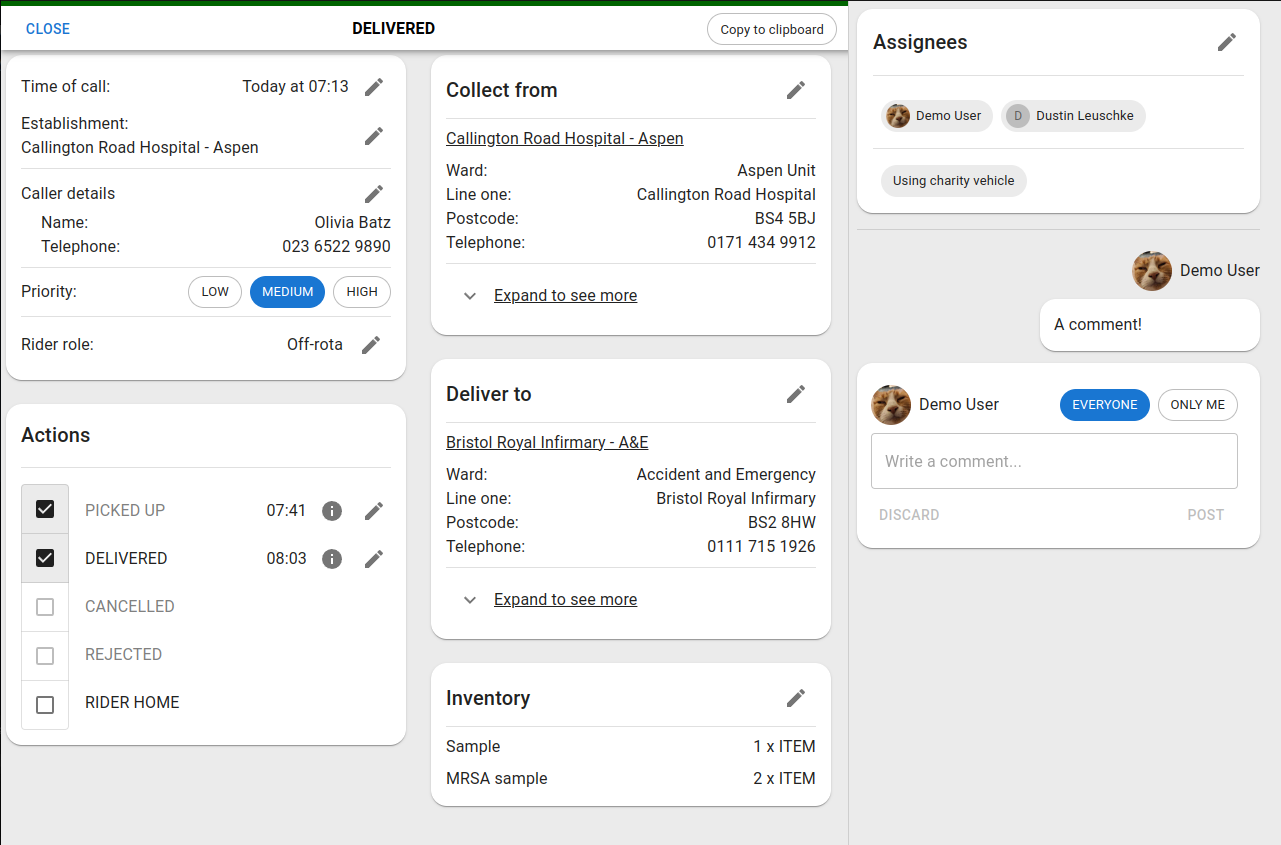
Task: Check the CANCELLED action checkbox
Action: tap(44, 606)
